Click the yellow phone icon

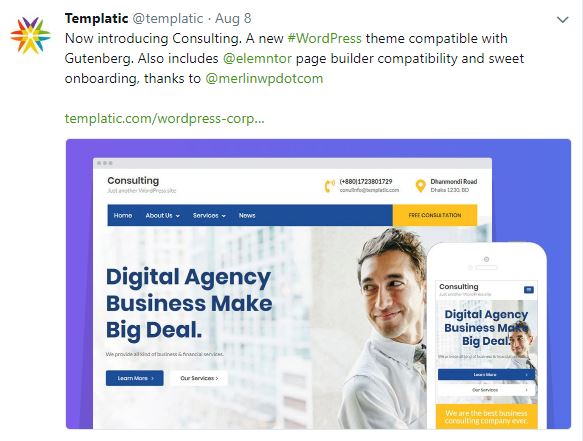pos(329,186)
